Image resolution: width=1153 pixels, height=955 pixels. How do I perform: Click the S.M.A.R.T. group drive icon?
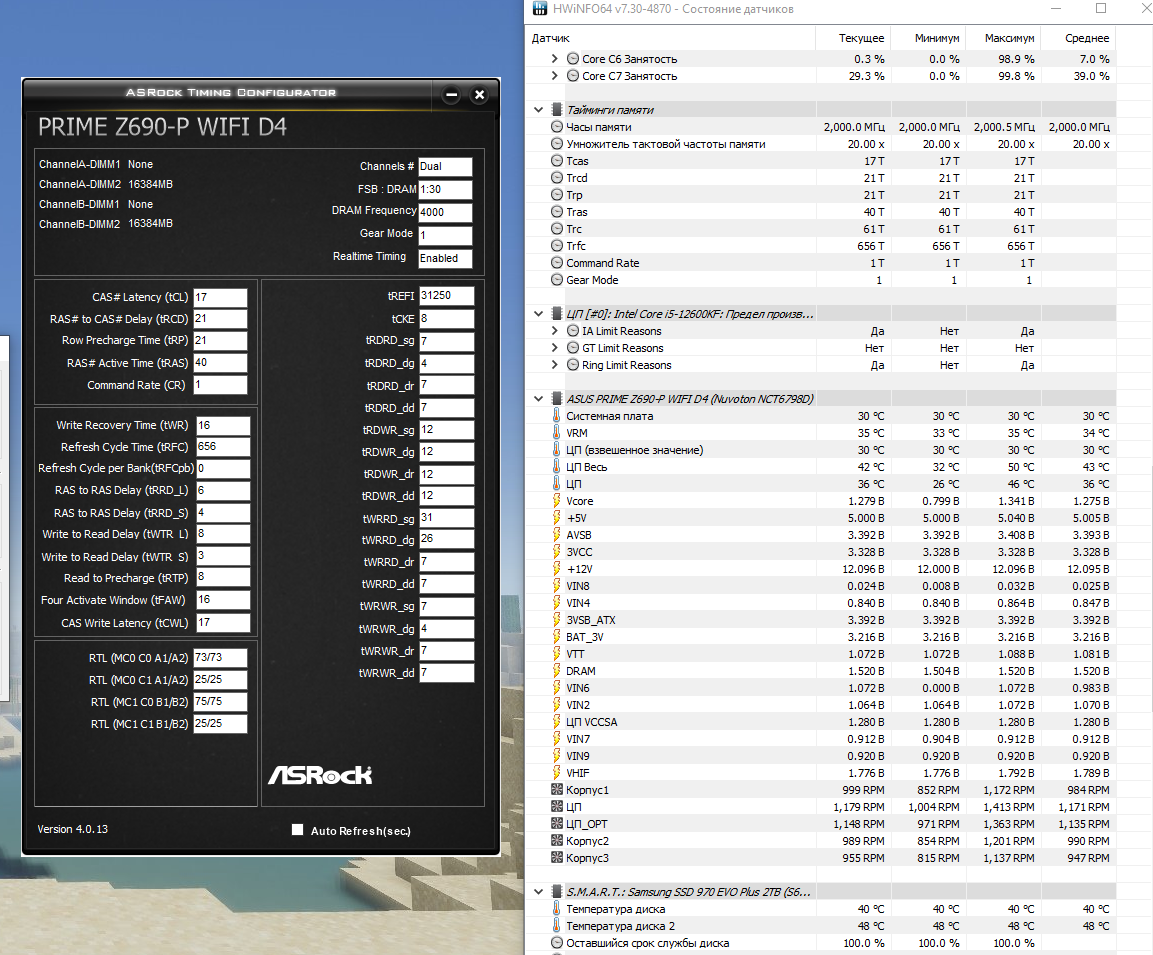pos(557,892)
